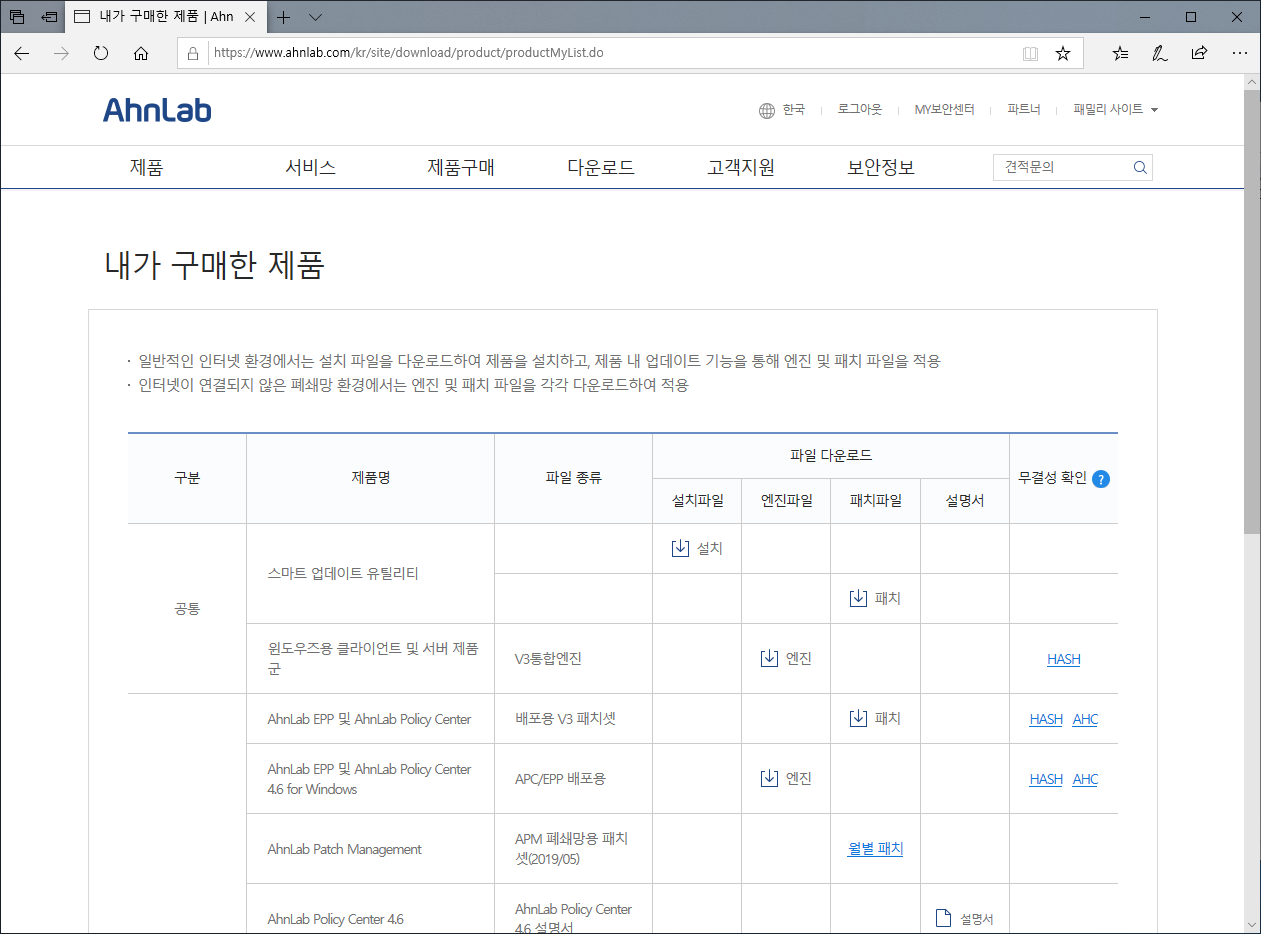1261x934 pixels.
Task: Open the tabs you've set aside
Action: tap(17, 17)
